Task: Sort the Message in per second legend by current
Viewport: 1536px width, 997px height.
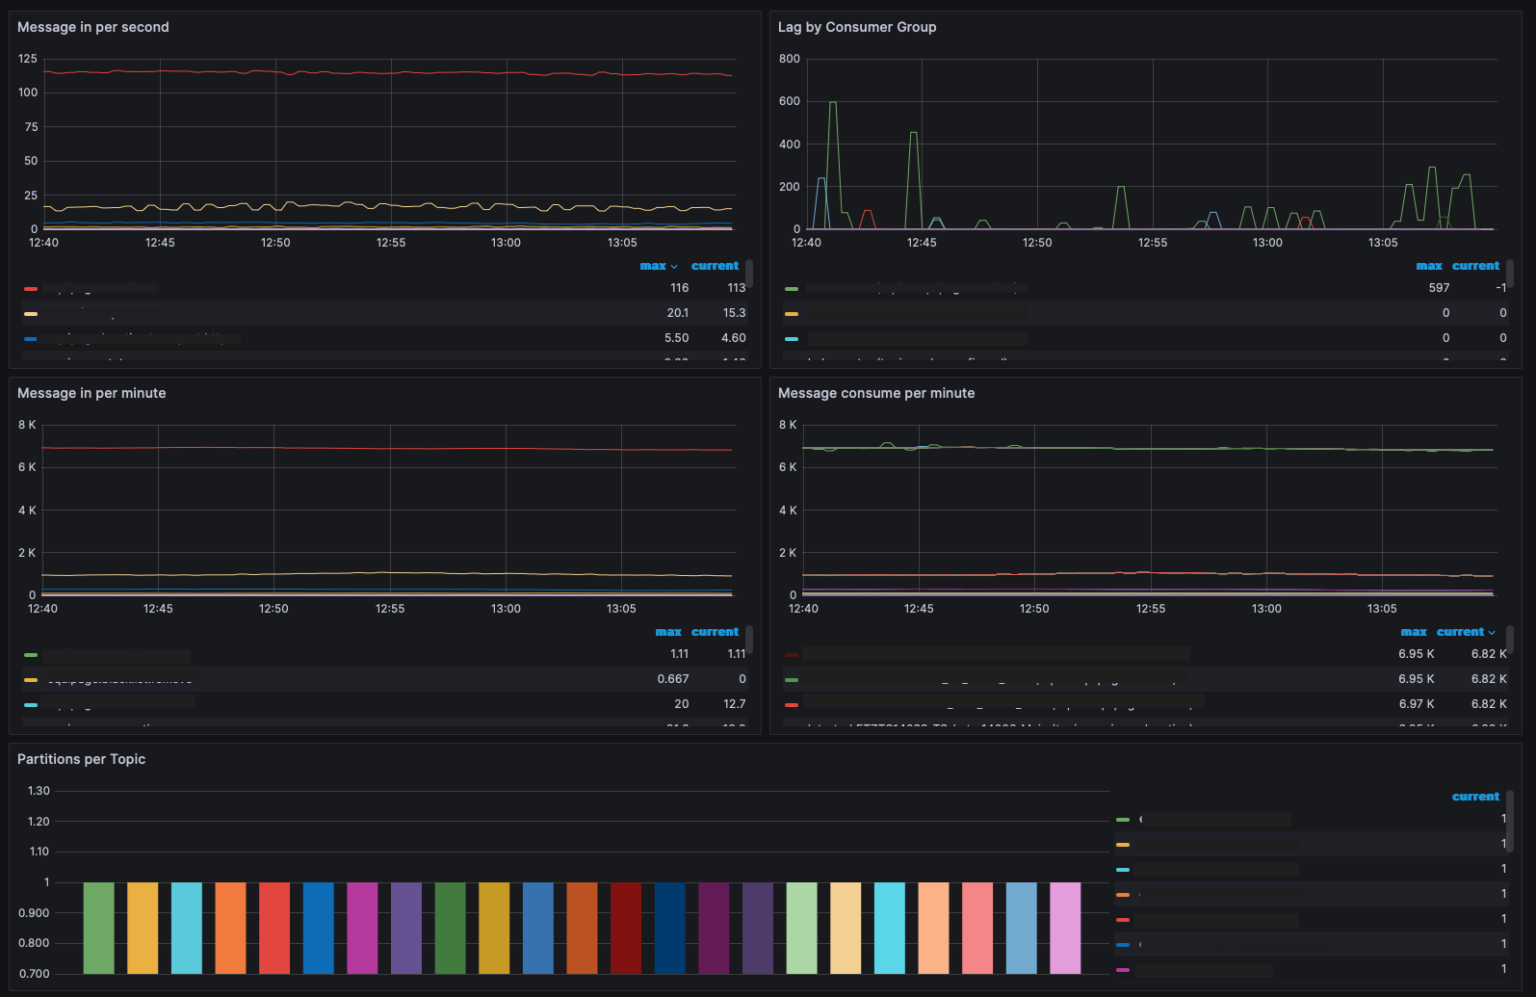Action: pyautogui.click(x=715, y=265)
